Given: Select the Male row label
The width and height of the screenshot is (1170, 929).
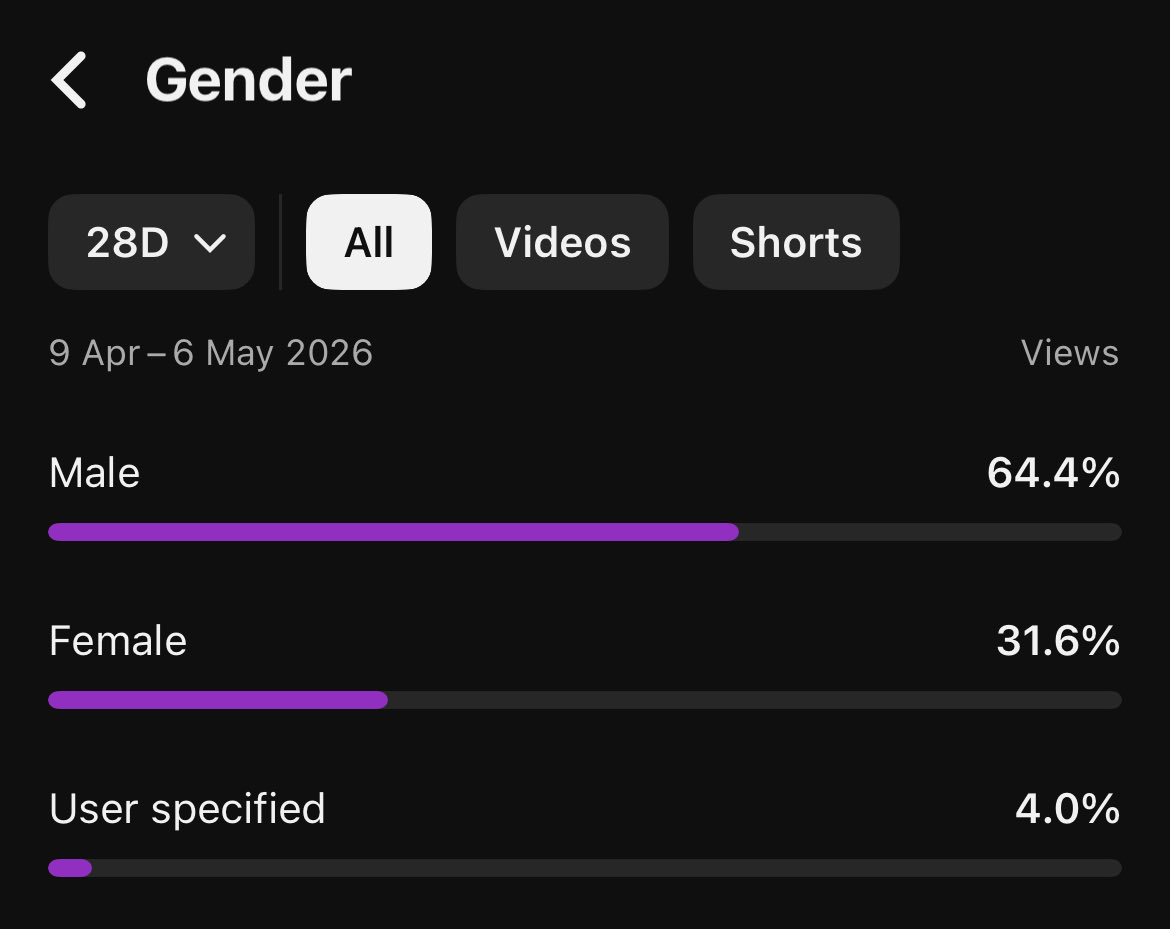Looking at the screenshot, I should pos(94,473).
